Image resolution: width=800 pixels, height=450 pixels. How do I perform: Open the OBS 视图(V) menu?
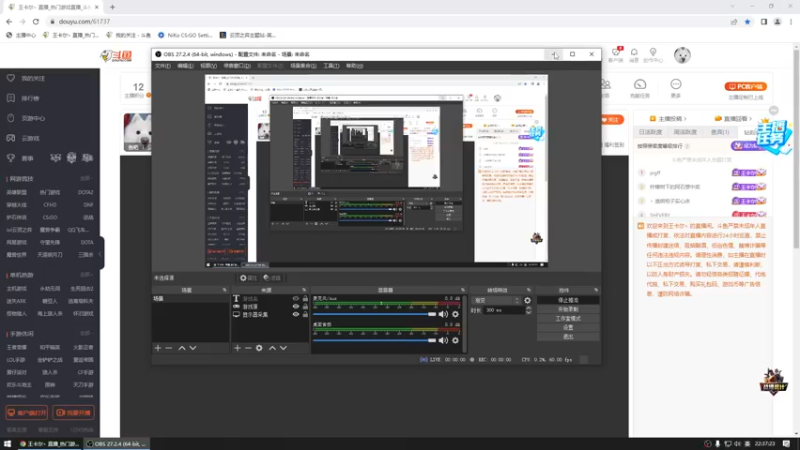pos(208,66)
